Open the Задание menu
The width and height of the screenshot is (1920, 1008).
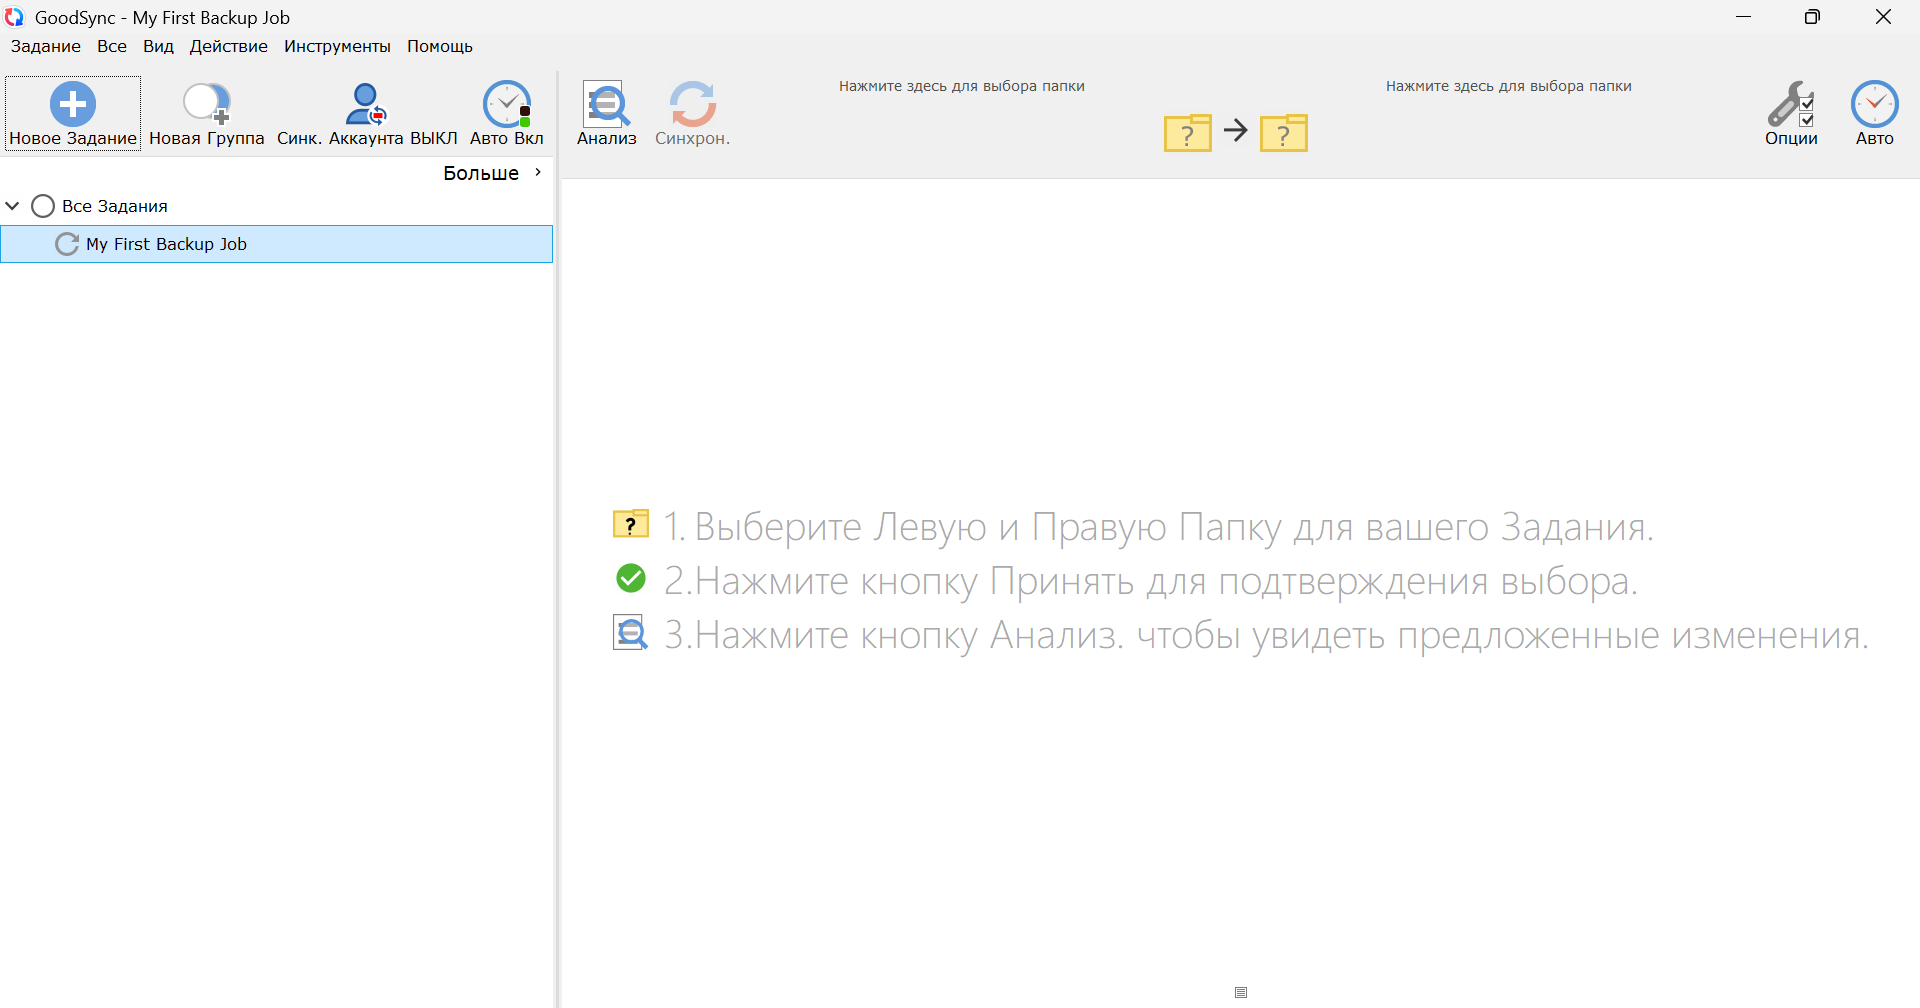pyautogui.click(x=46, y=46)
